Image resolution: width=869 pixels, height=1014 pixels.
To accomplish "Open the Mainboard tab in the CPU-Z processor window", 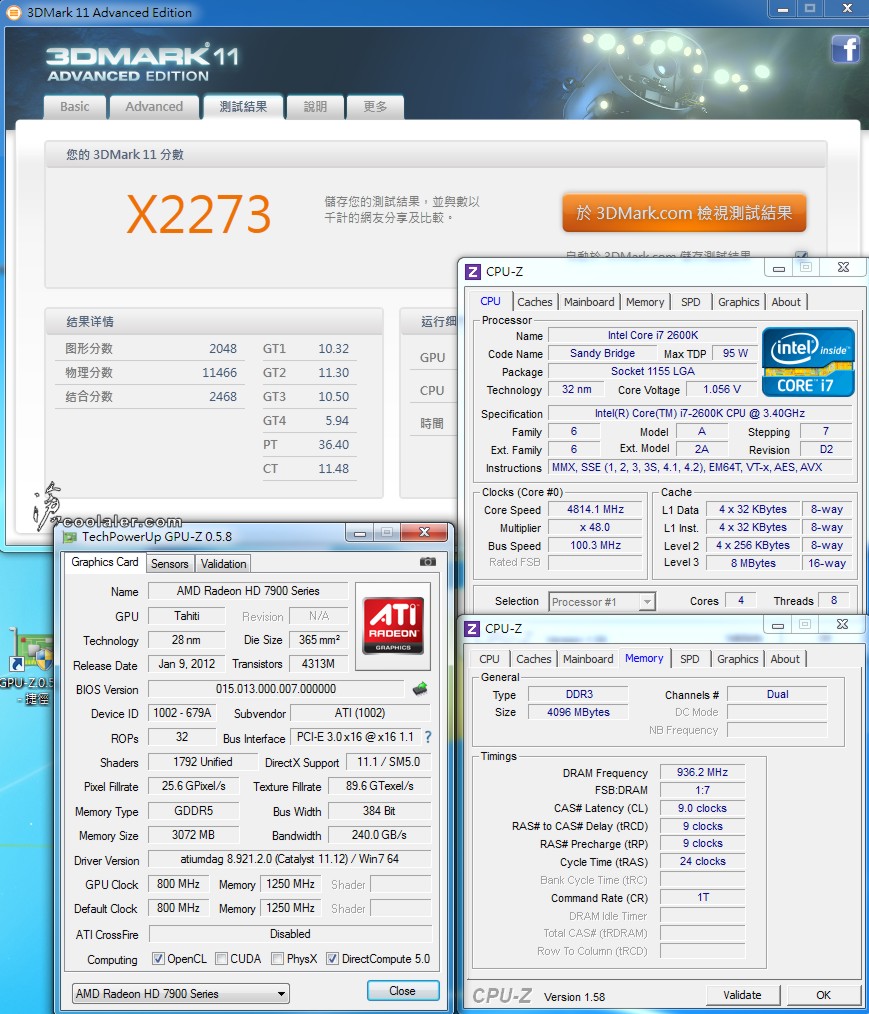I will coord(589,302).
